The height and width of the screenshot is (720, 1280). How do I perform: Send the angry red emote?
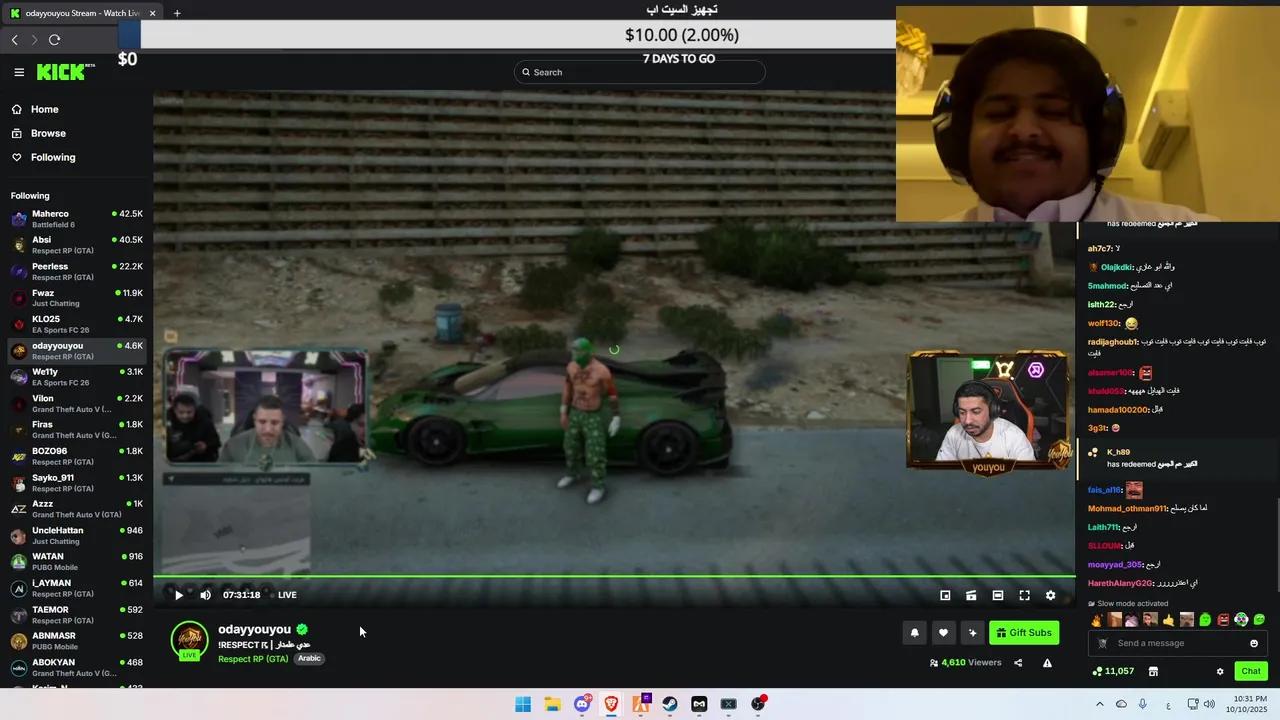tap(1223, 620)
